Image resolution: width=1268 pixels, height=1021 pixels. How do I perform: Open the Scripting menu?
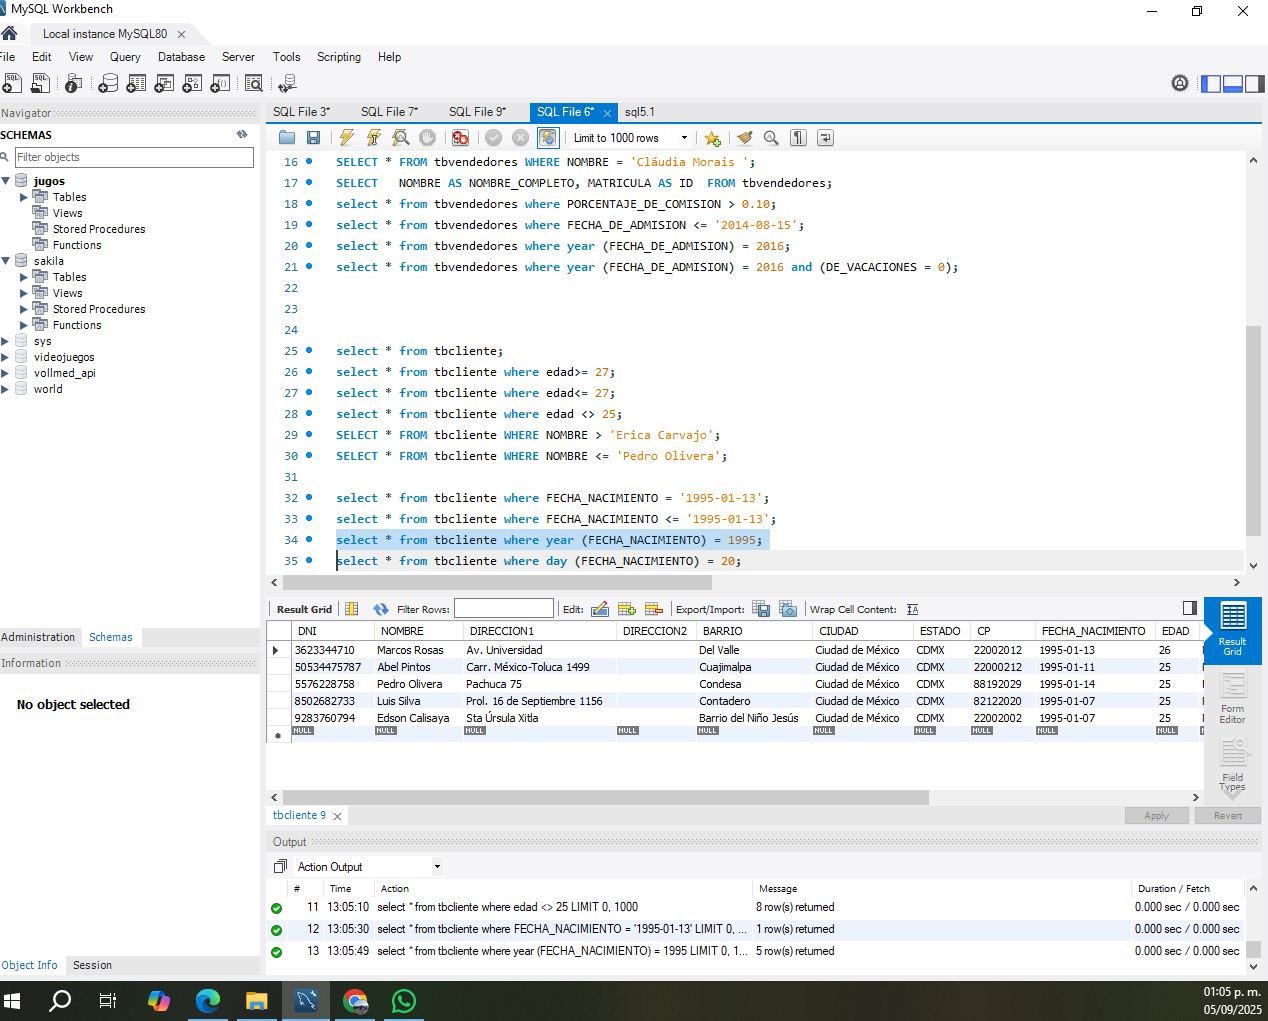(339, 57)
